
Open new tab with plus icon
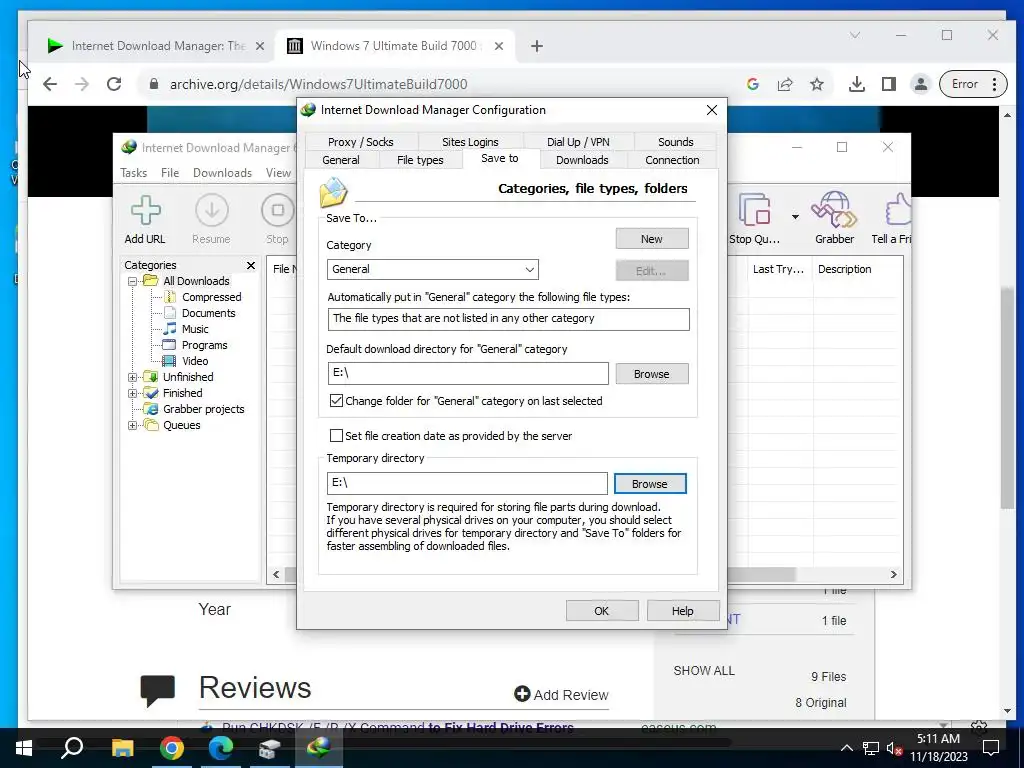point(537,46)
